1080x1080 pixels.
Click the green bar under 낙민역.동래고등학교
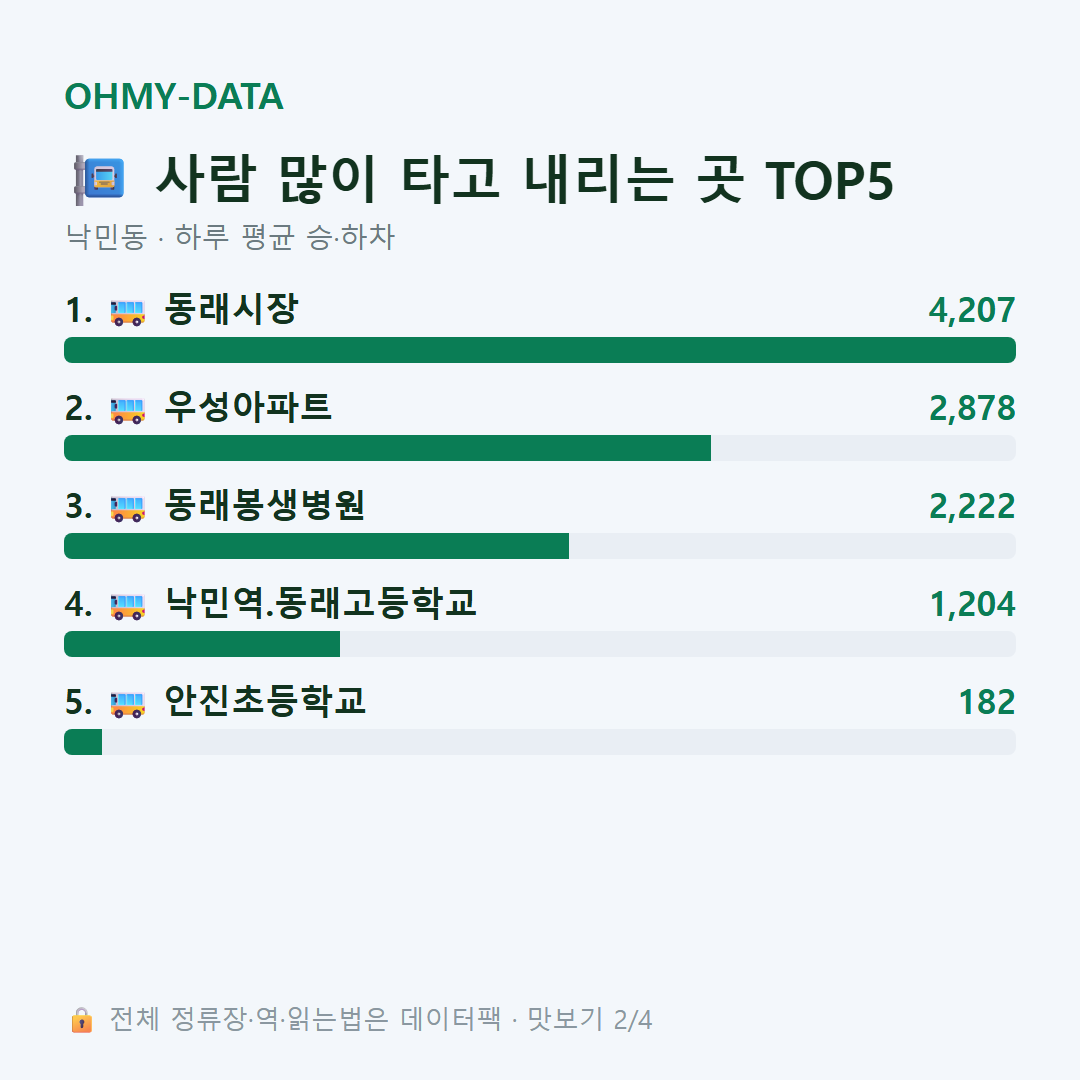pos(202,644)
